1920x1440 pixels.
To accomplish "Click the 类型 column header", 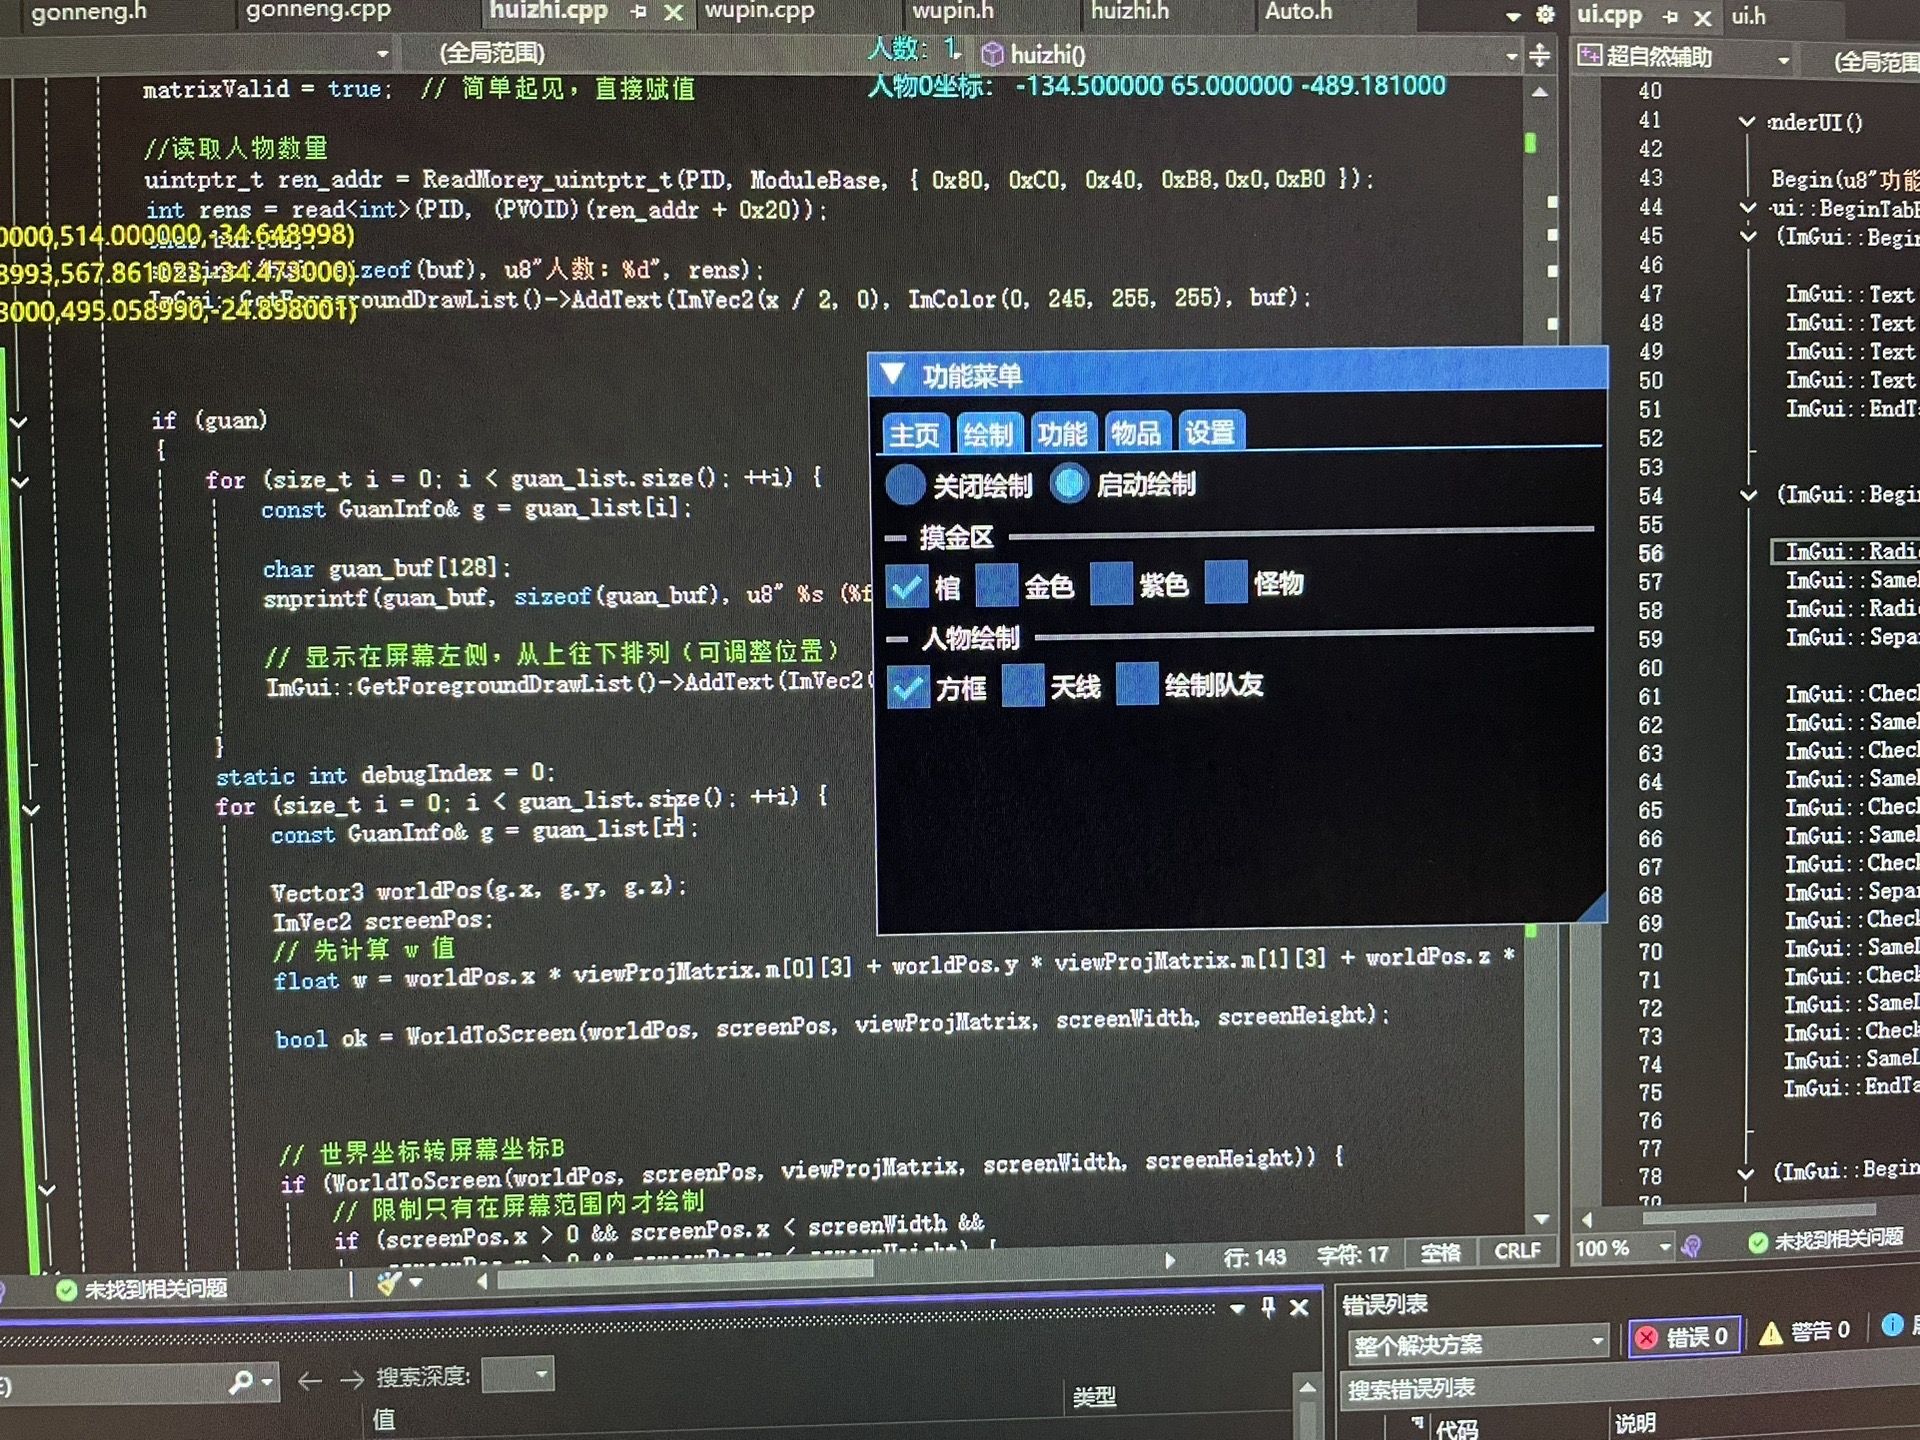I will coord(1094,1396).
